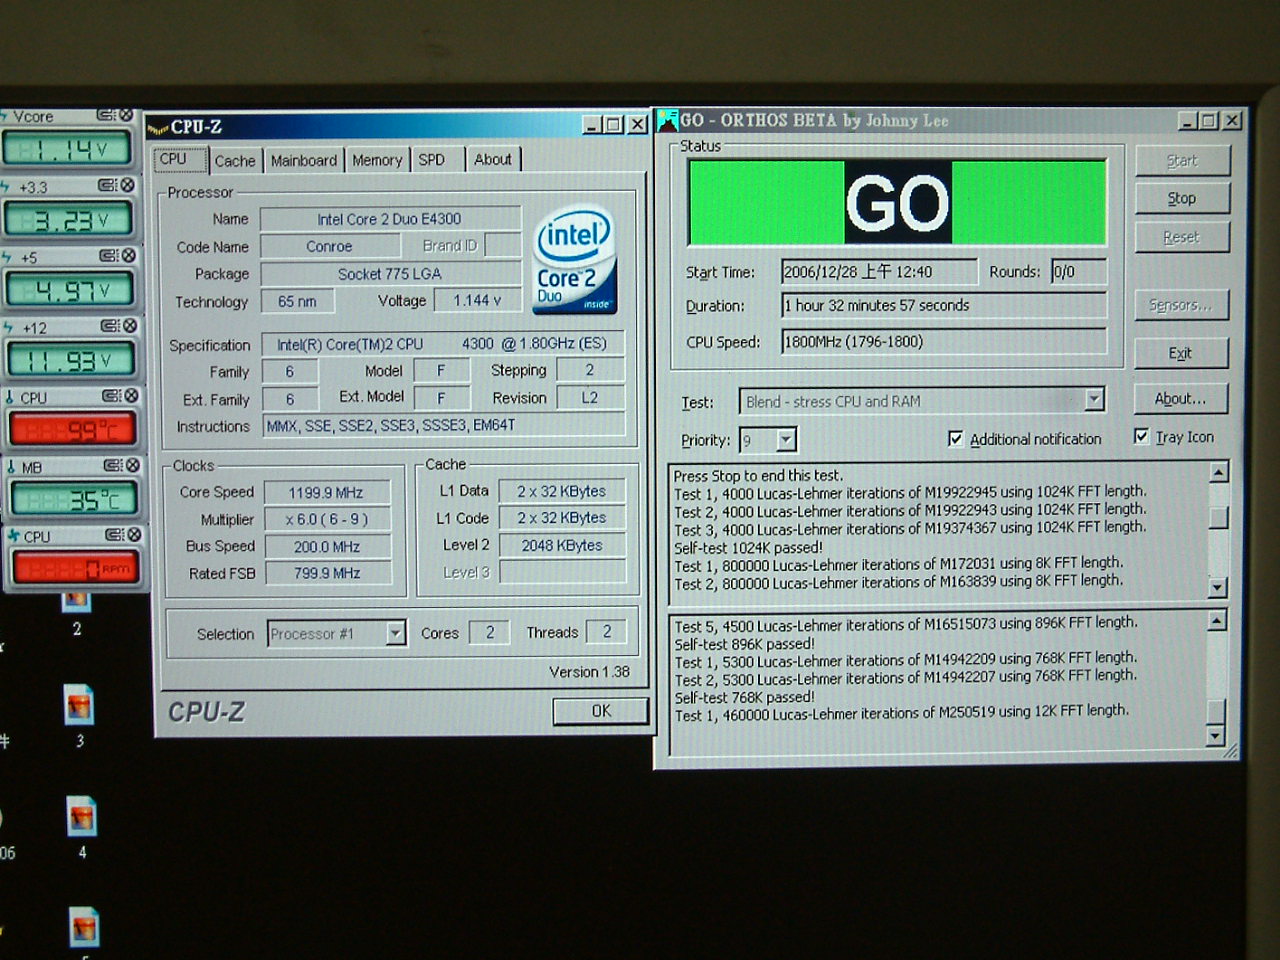Click the Intel Core 2 Duo logo
This screenshot has width=1280, height=960.
(575, 260)
